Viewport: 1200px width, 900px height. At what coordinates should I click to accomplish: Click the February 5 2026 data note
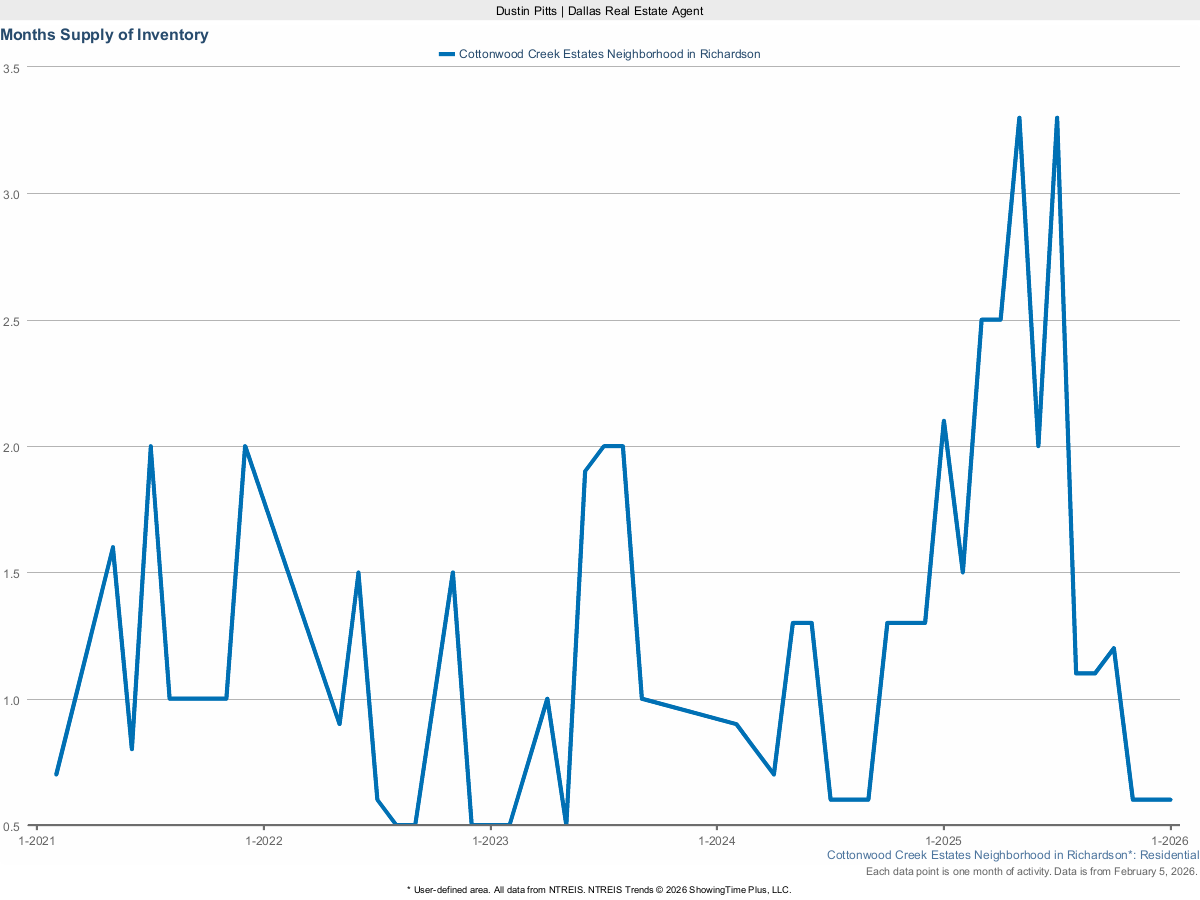click(1030, 871)
